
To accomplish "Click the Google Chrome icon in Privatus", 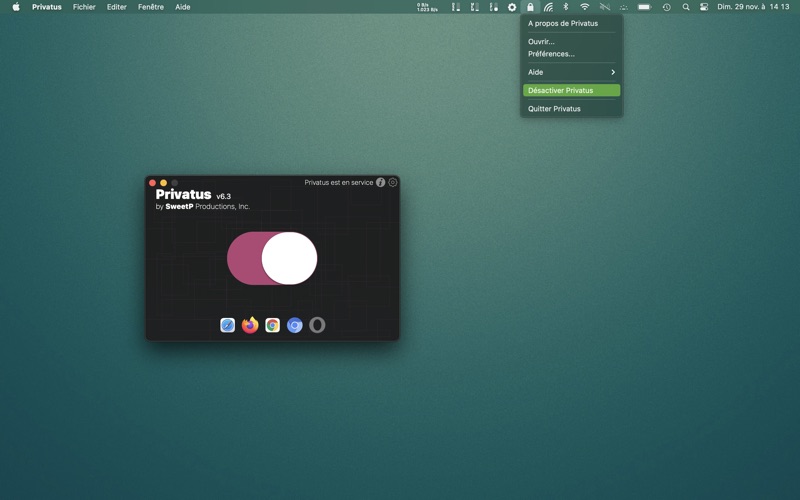I will 272,325.
